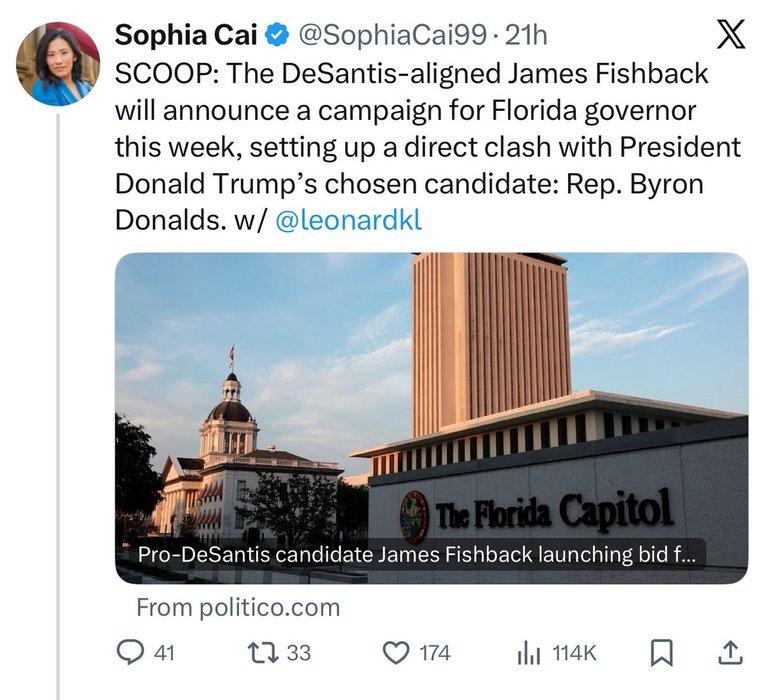765x700 pixels.
Task: Click the From politico.com source link
Action: click(238, 607)
